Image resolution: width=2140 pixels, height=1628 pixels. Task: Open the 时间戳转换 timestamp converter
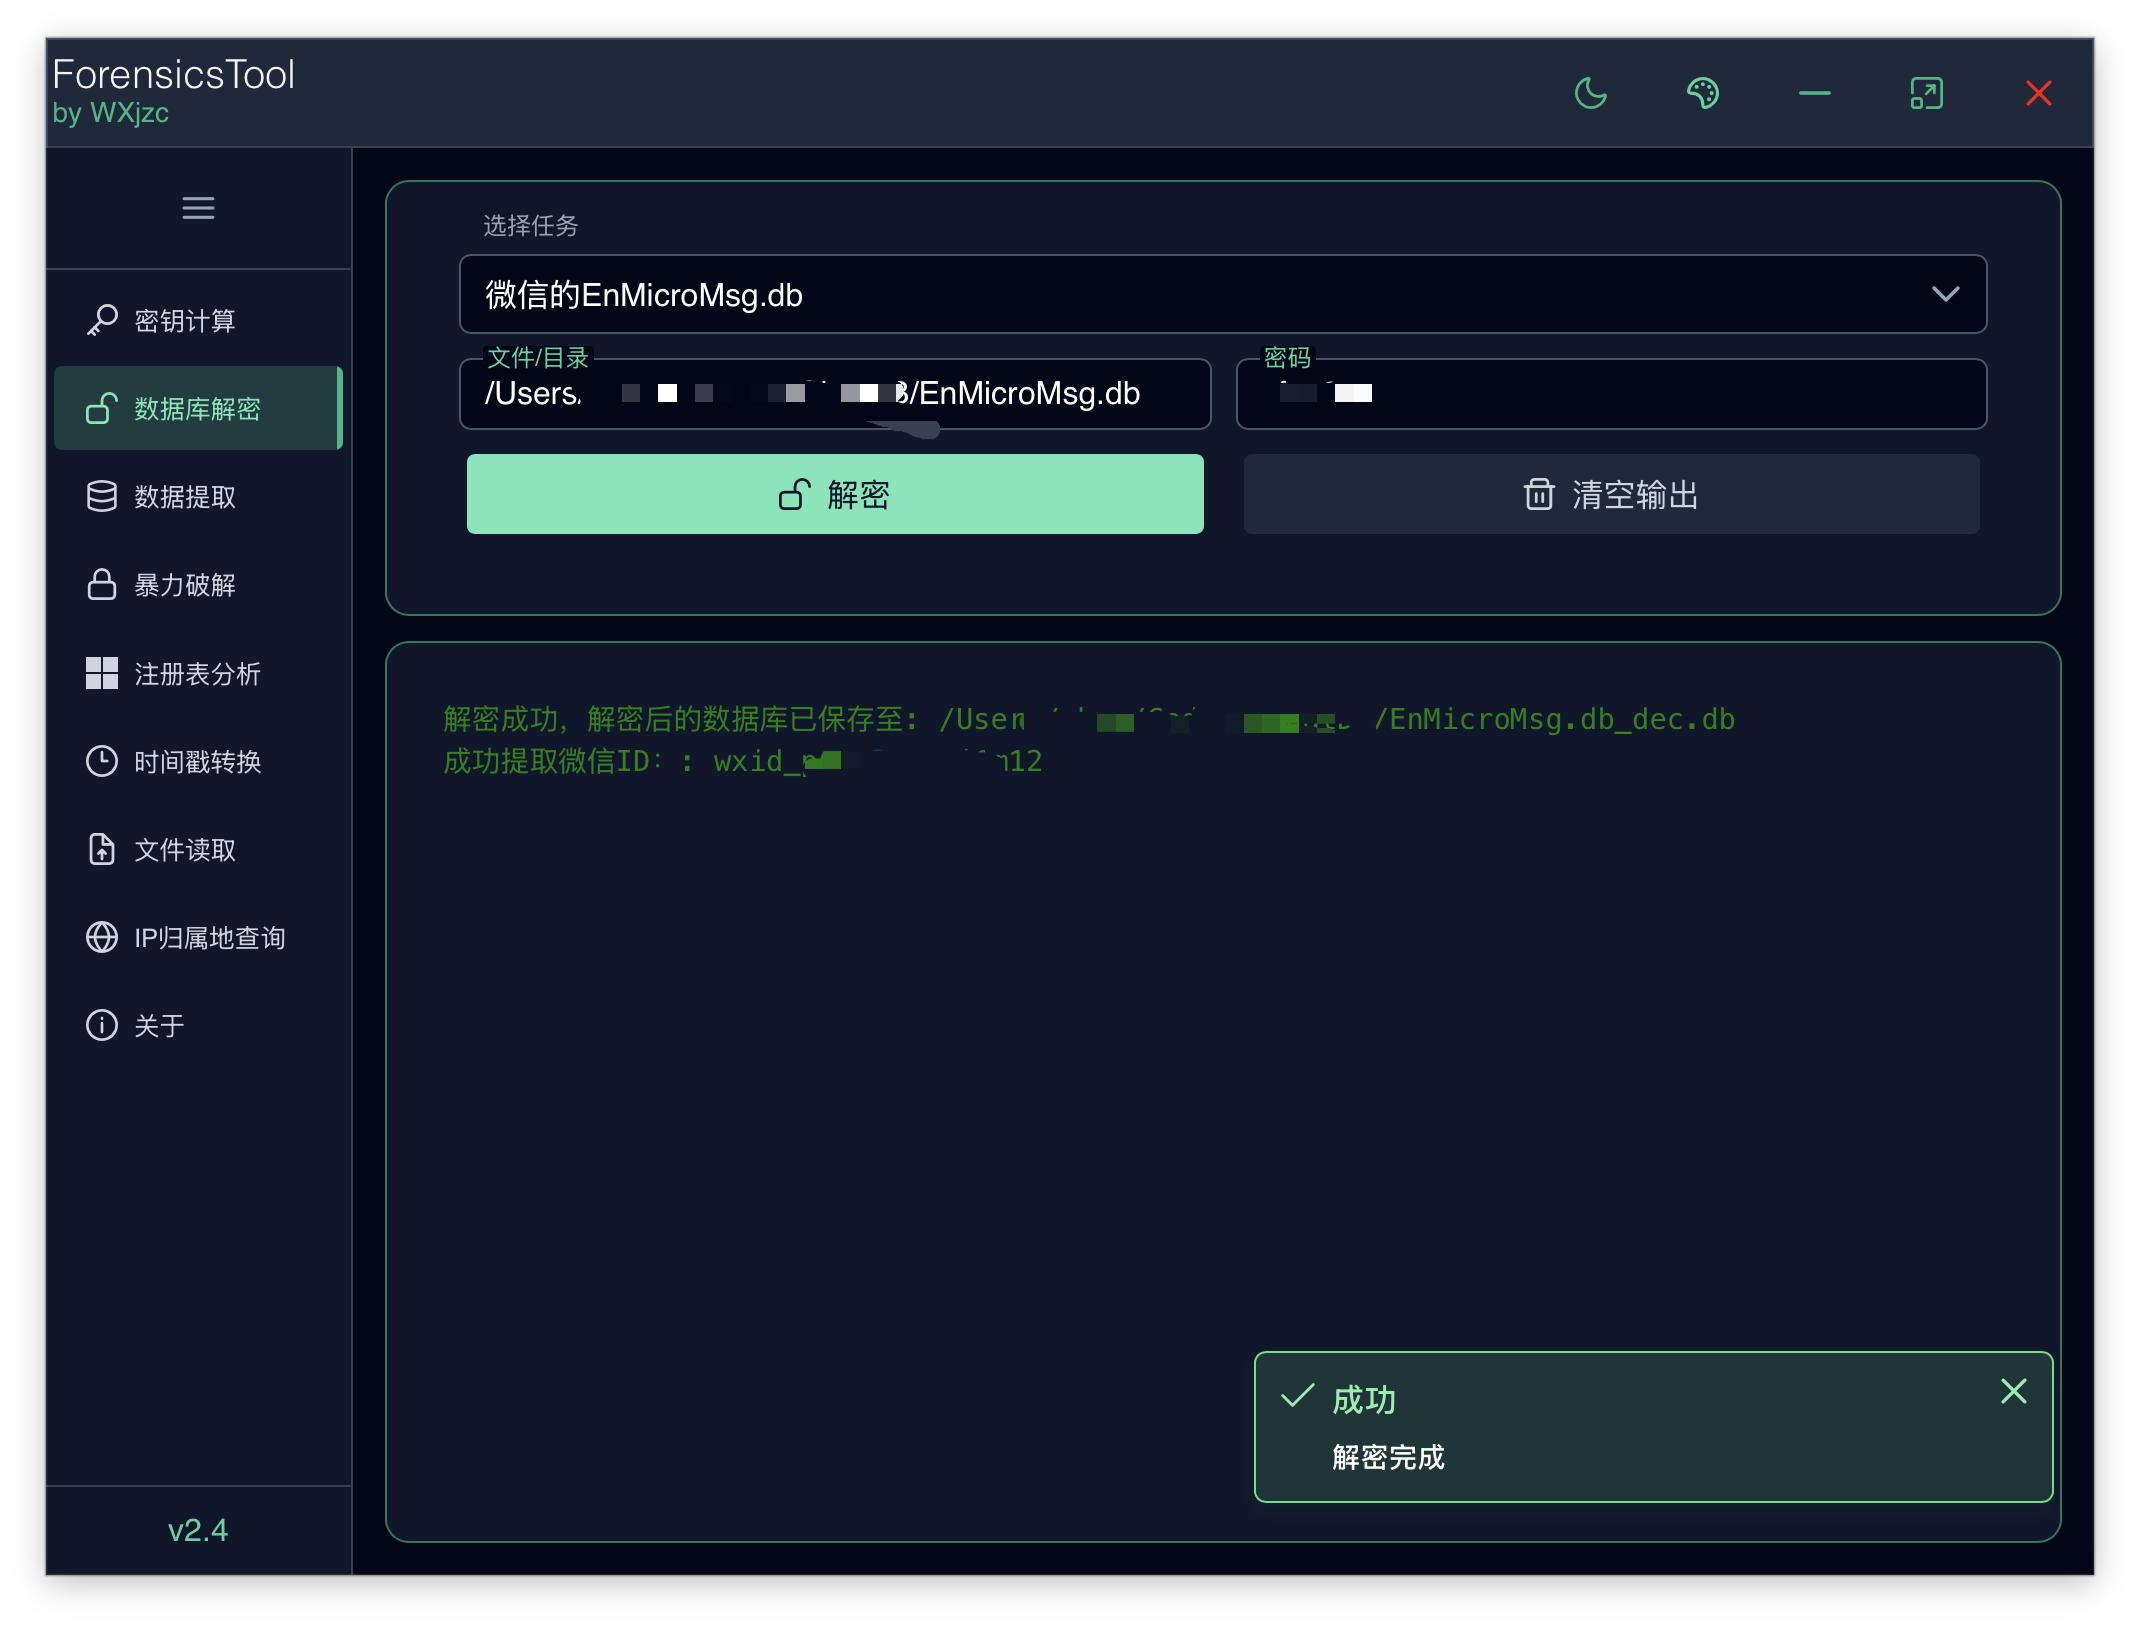[197, 762]
